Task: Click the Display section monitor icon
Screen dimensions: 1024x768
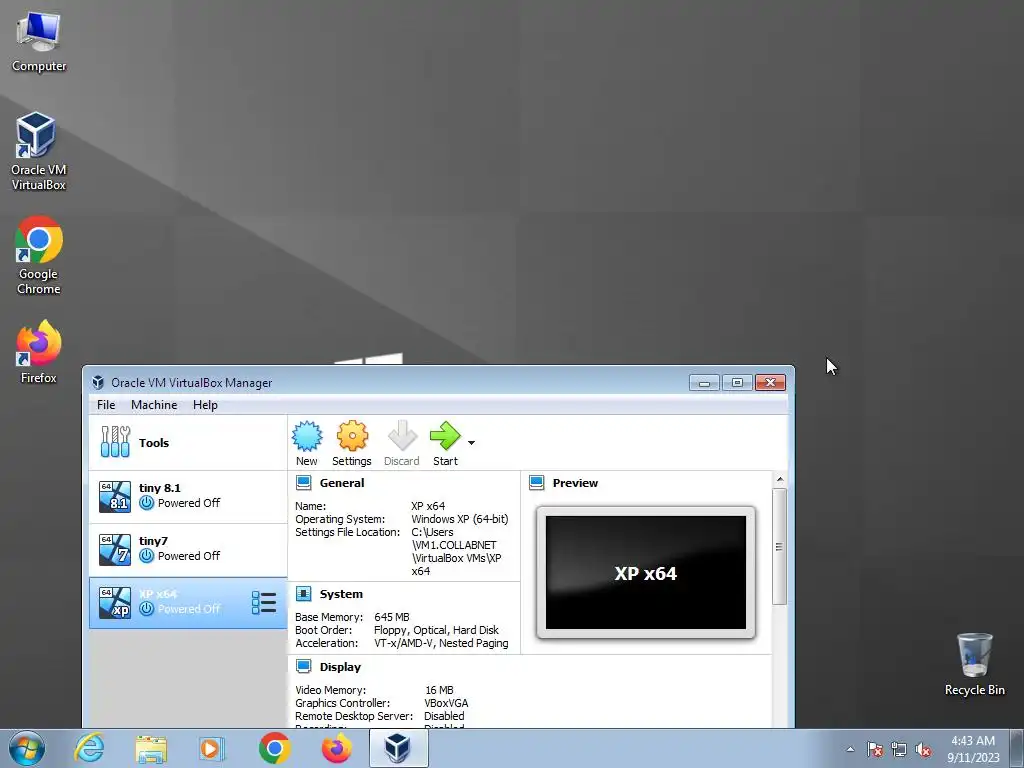Action: 304,666
